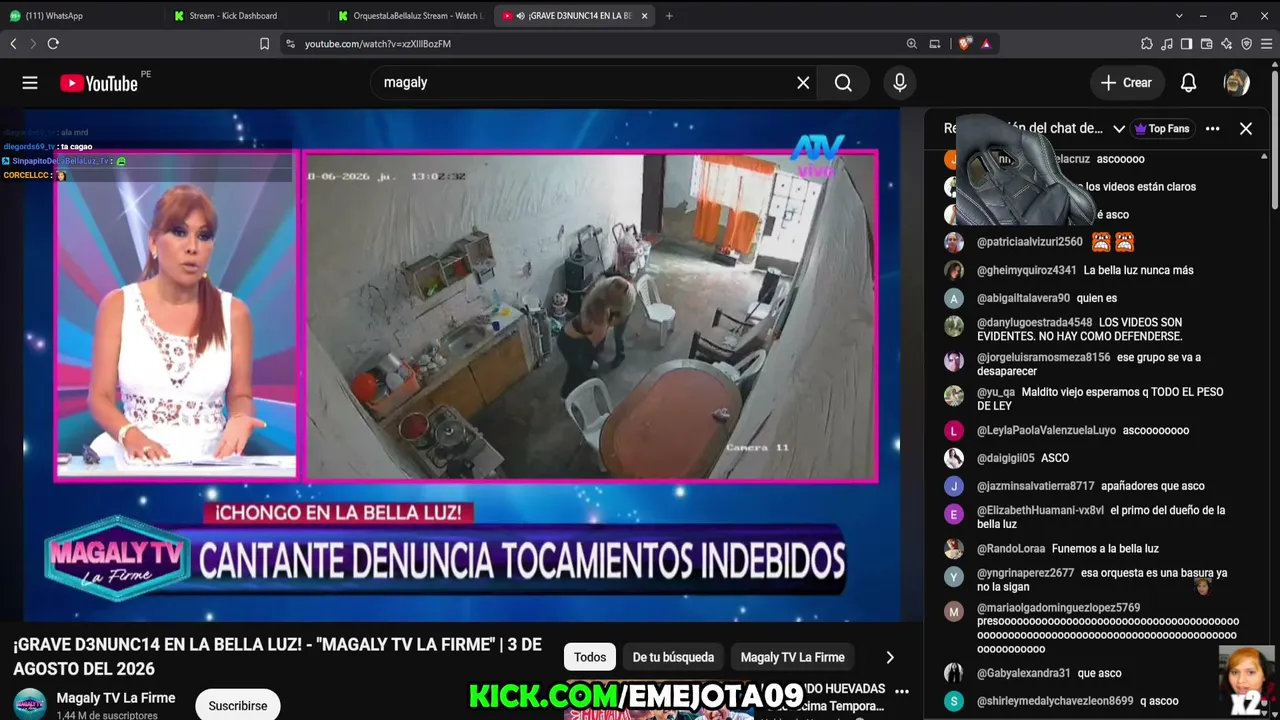Open the Magaly TV La Firme channel name

[x=116, y=698]
